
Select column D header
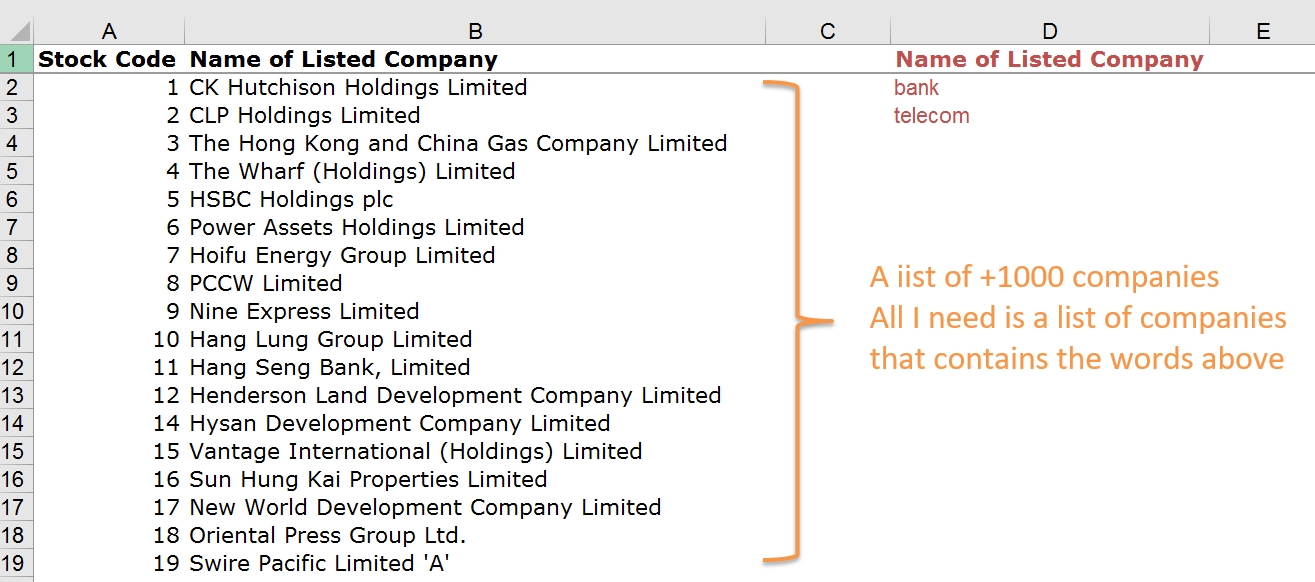1049,31
